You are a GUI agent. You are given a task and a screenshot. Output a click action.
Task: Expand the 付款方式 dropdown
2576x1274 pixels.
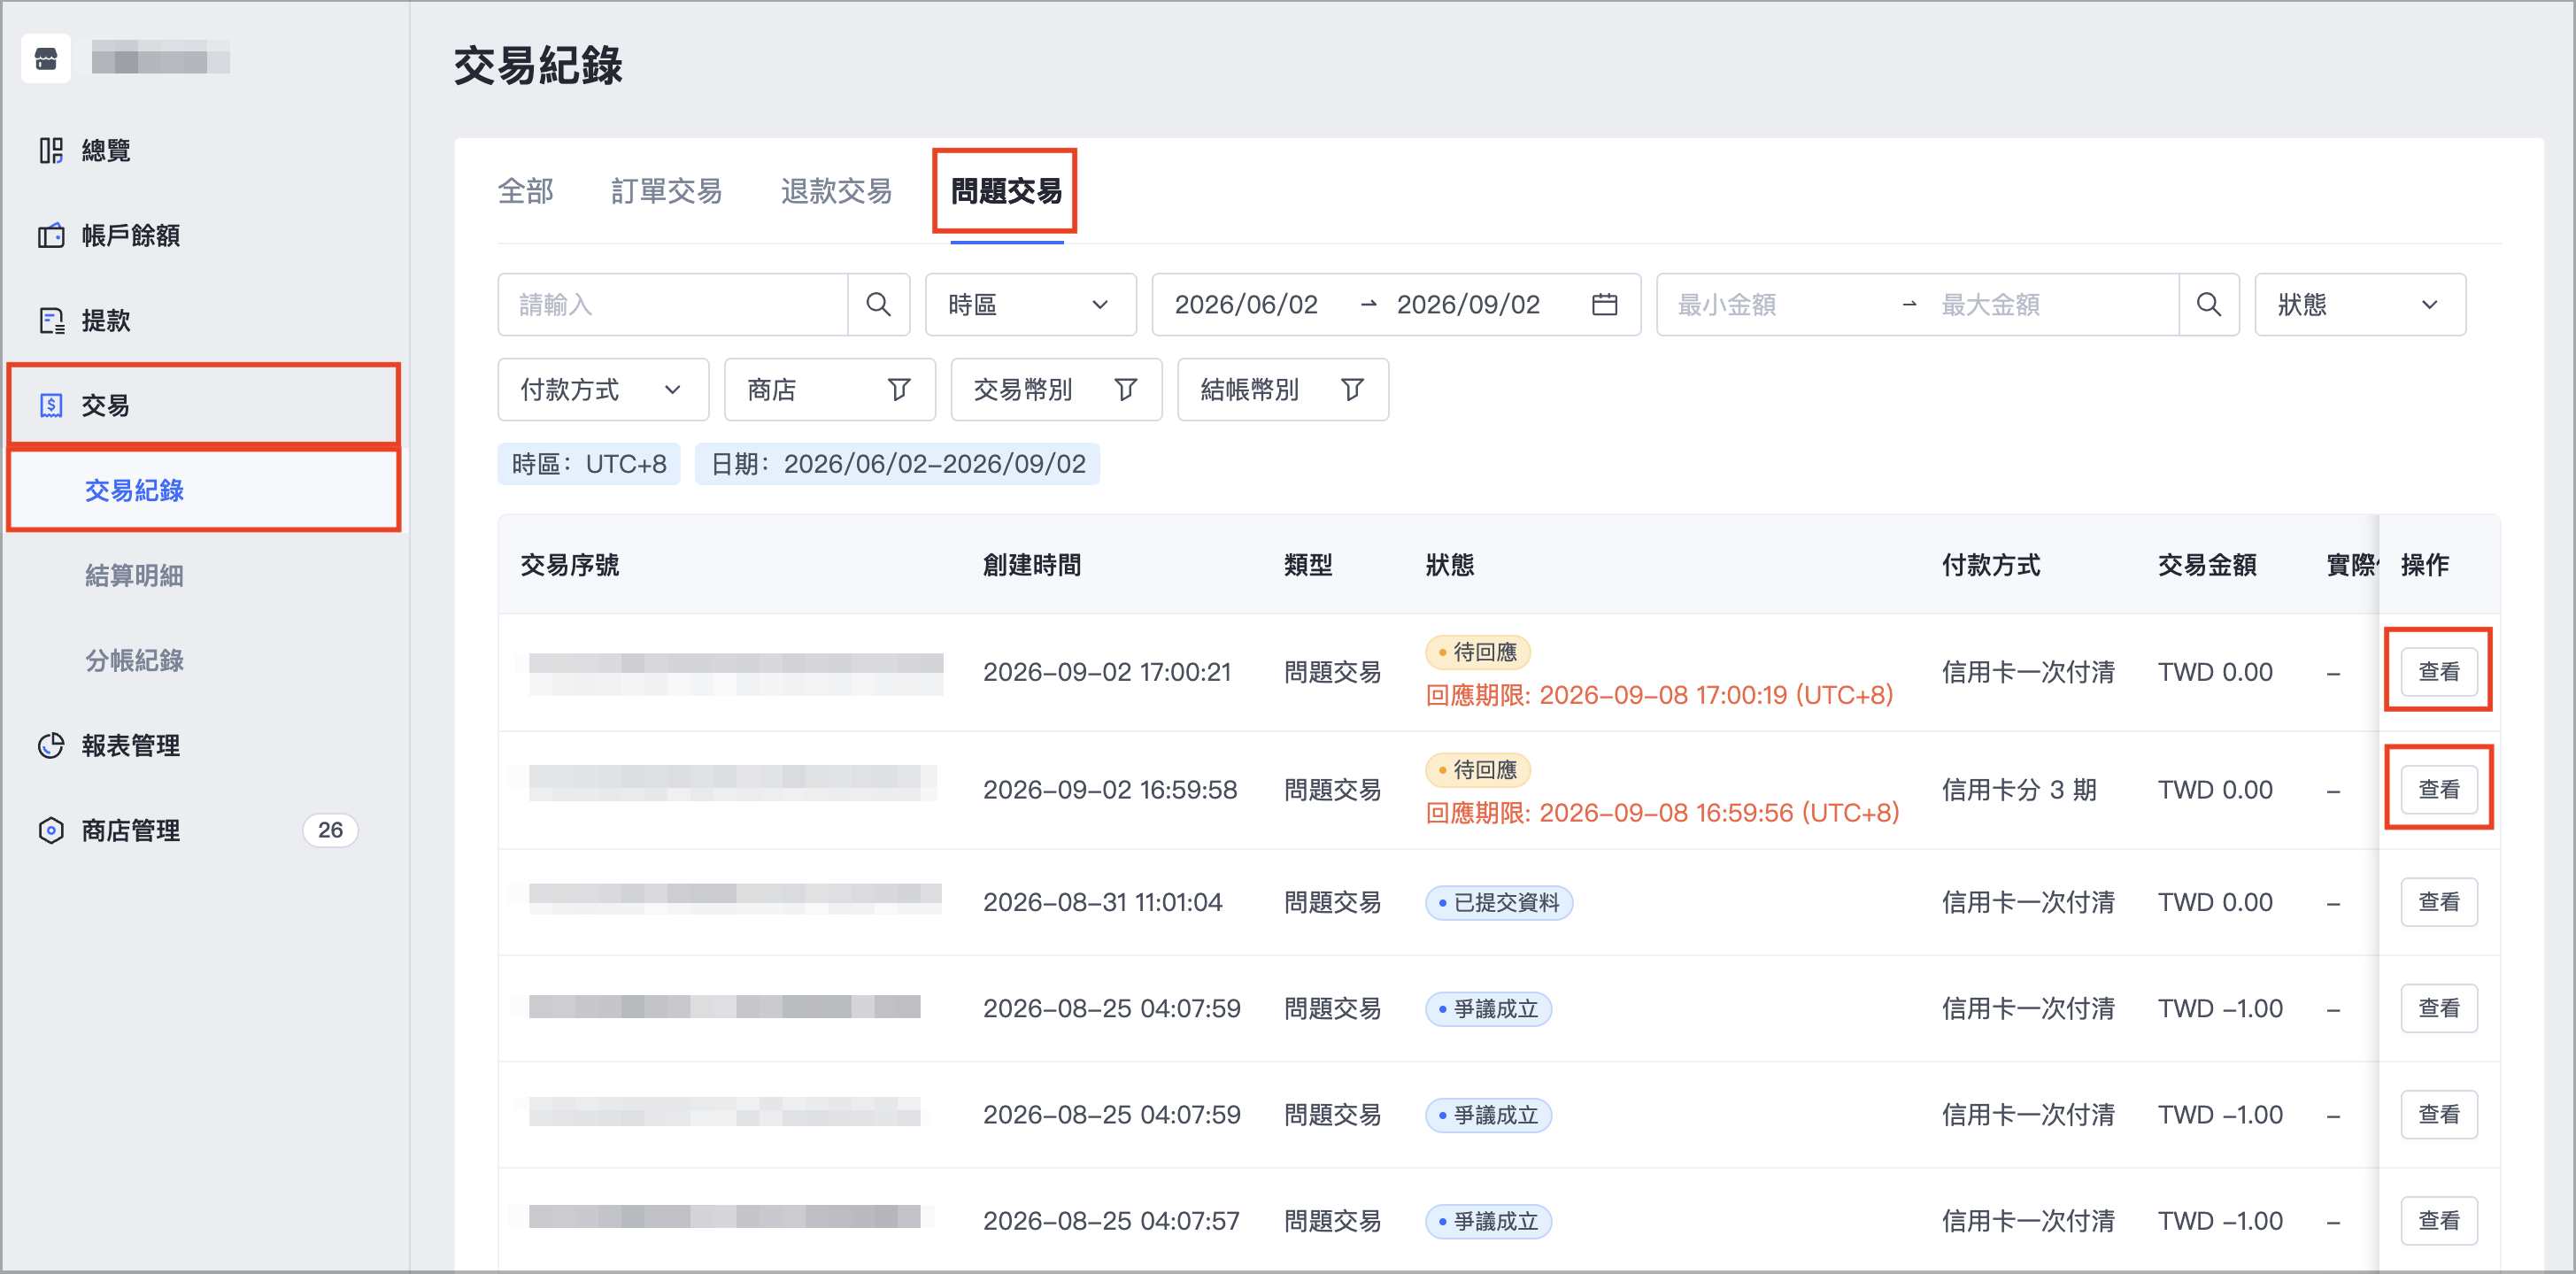[x=603, y=389]
